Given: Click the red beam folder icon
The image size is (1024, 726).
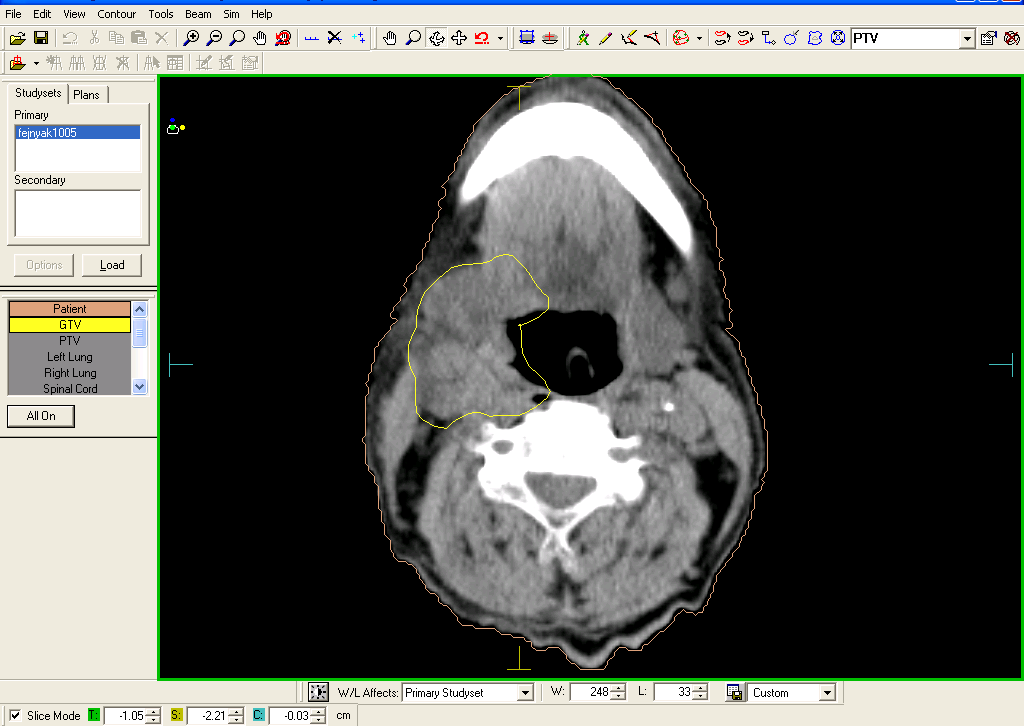Looking at the screenshot, I should 18,63.
